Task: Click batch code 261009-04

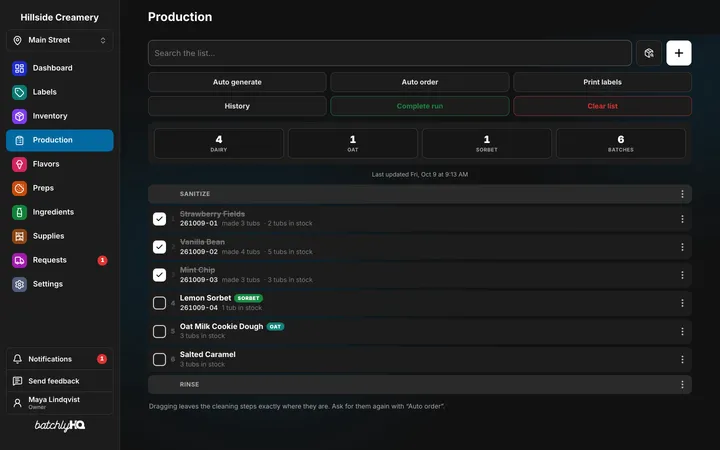Action: coord(199,308)
